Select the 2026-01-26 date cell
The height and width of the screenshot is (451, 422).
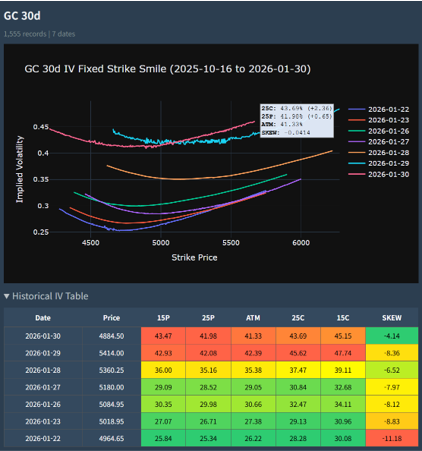click(x=43, y=404)
